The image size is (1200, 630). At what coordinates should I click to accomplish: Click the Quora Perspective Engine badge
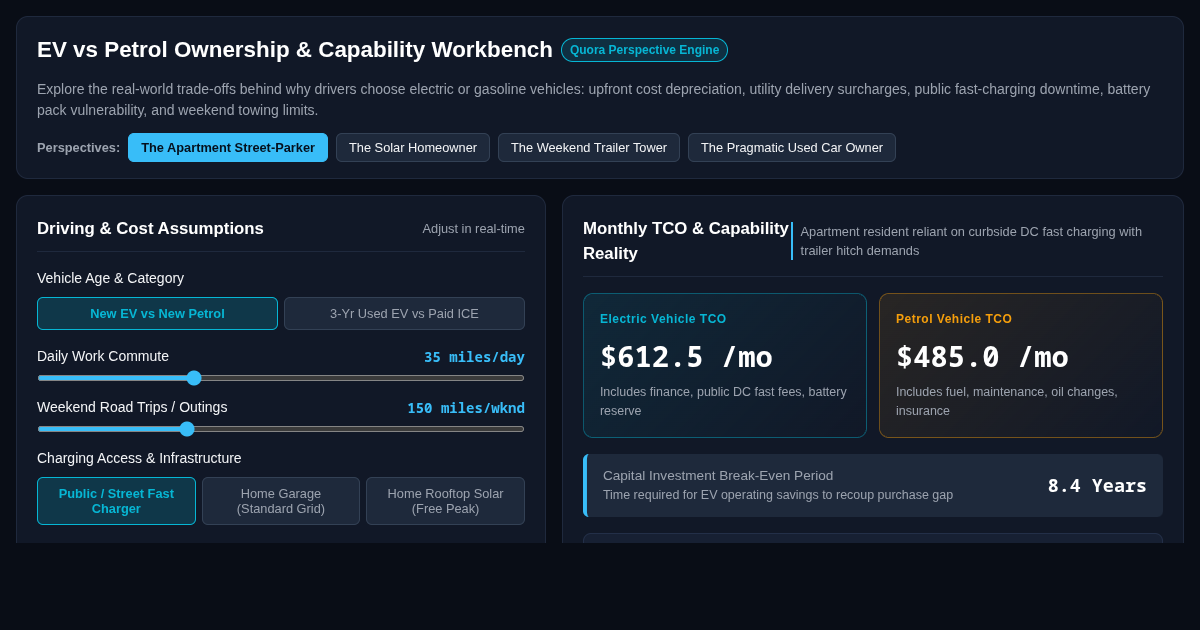[x=644, y=50]
